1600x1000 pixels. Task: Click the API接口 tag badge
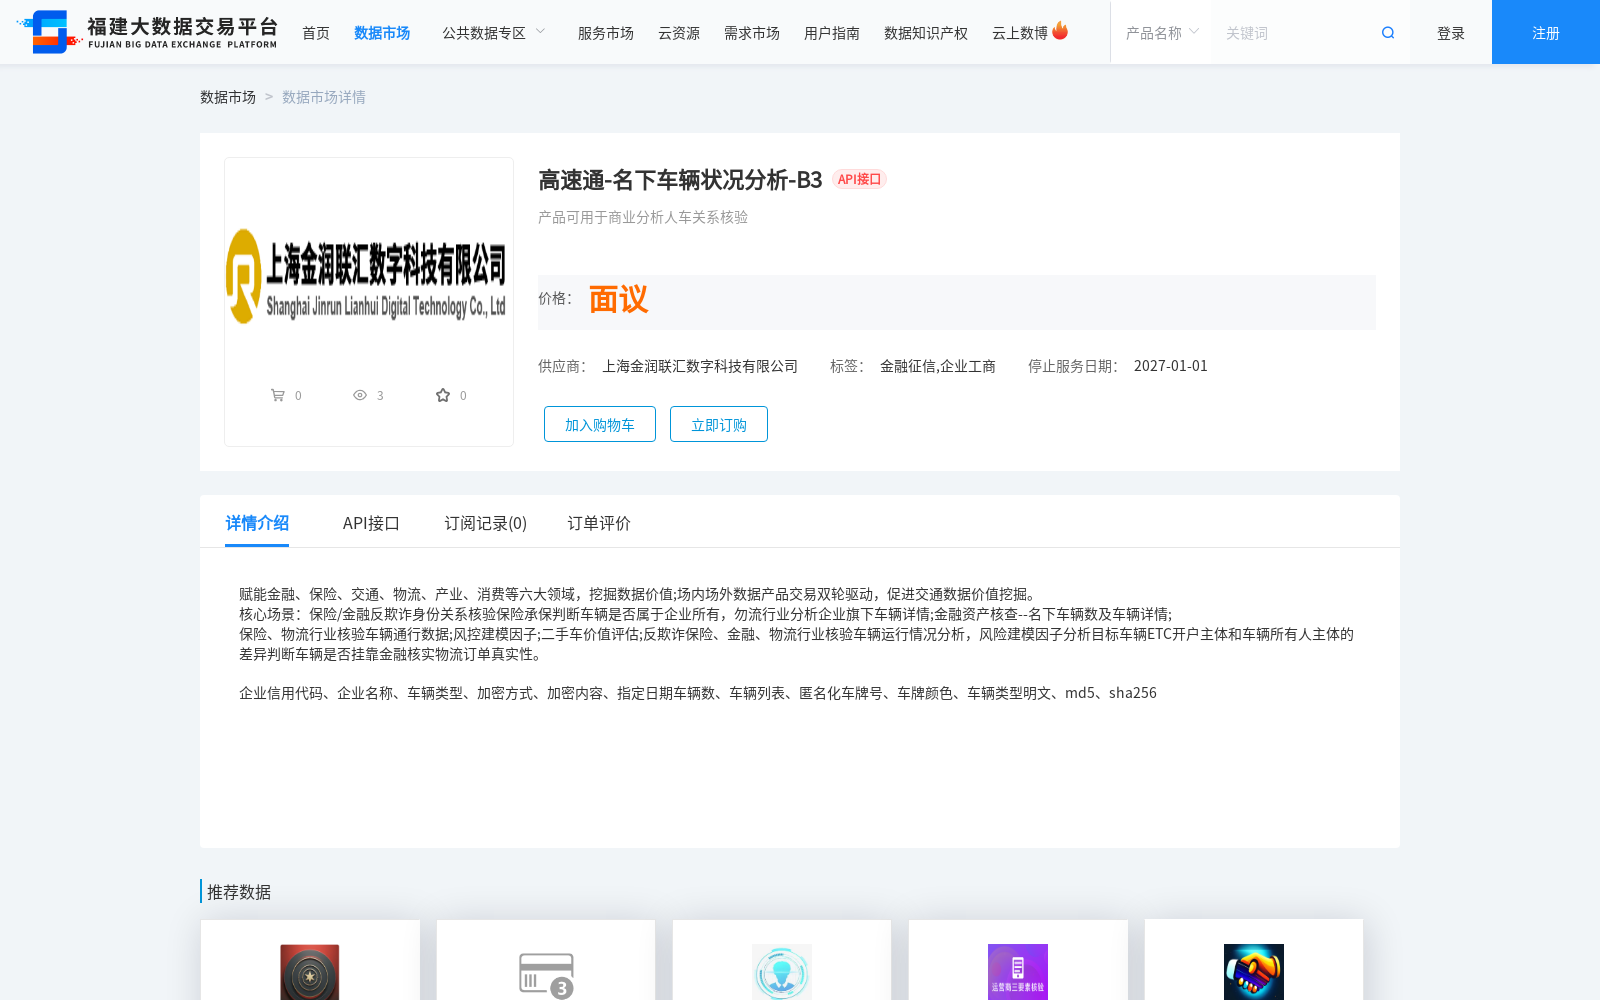click(x=860, y=179)
